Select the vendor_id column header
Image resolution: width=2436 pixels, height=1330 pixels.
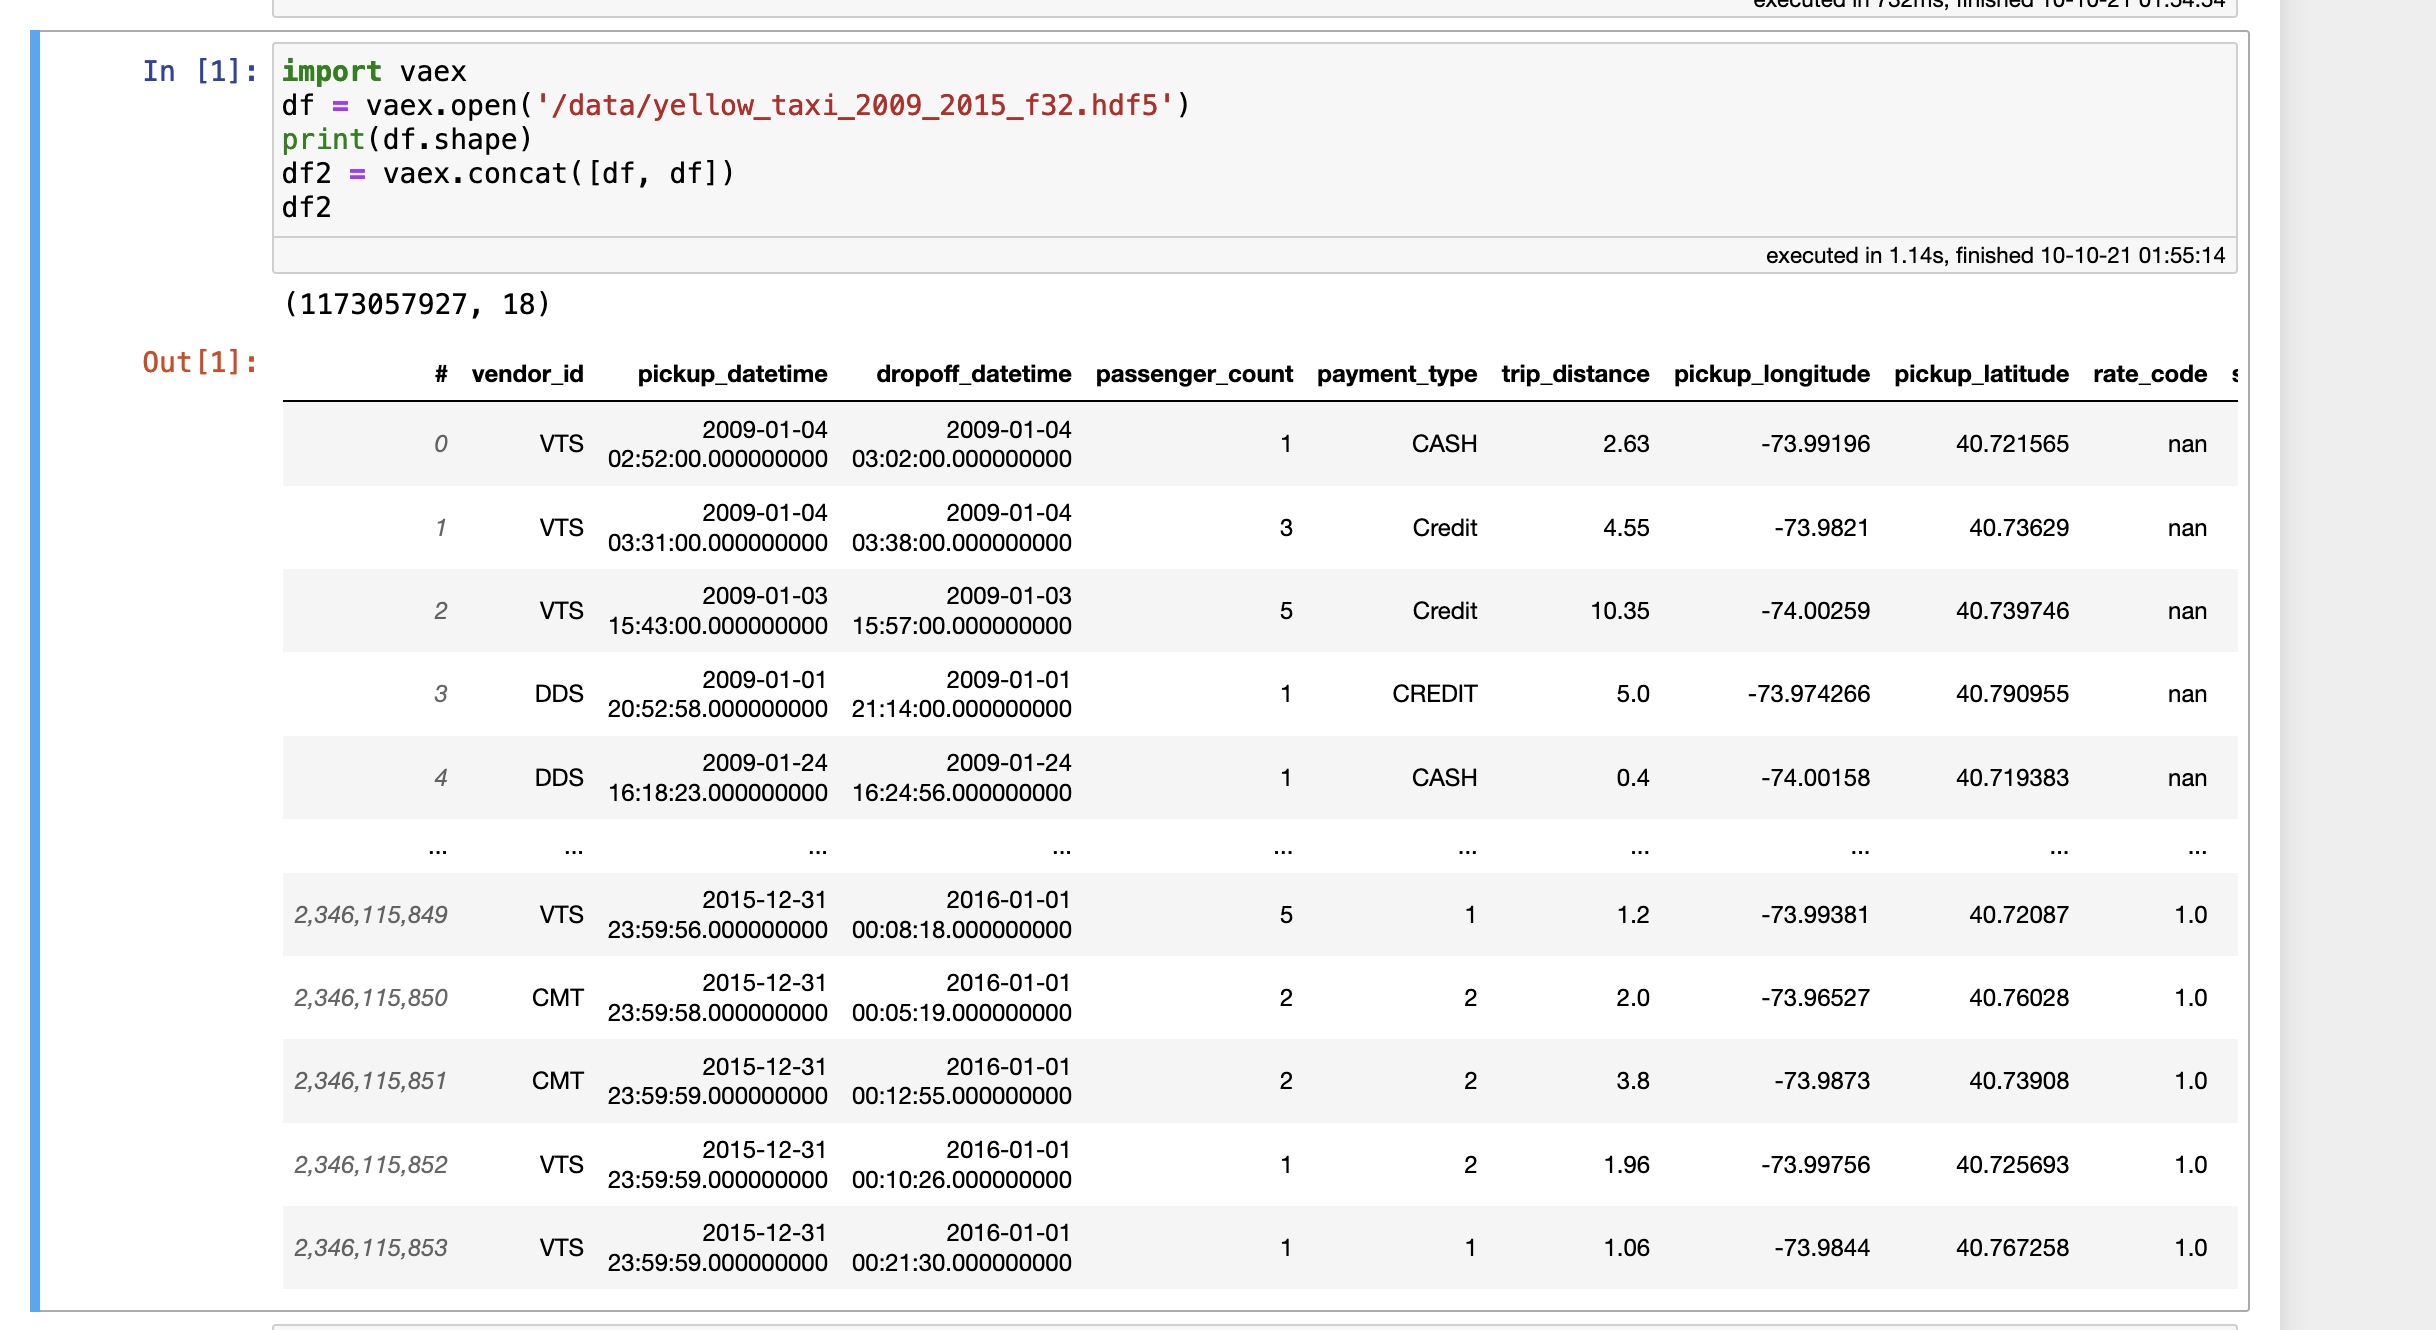(x=528, y=374)
